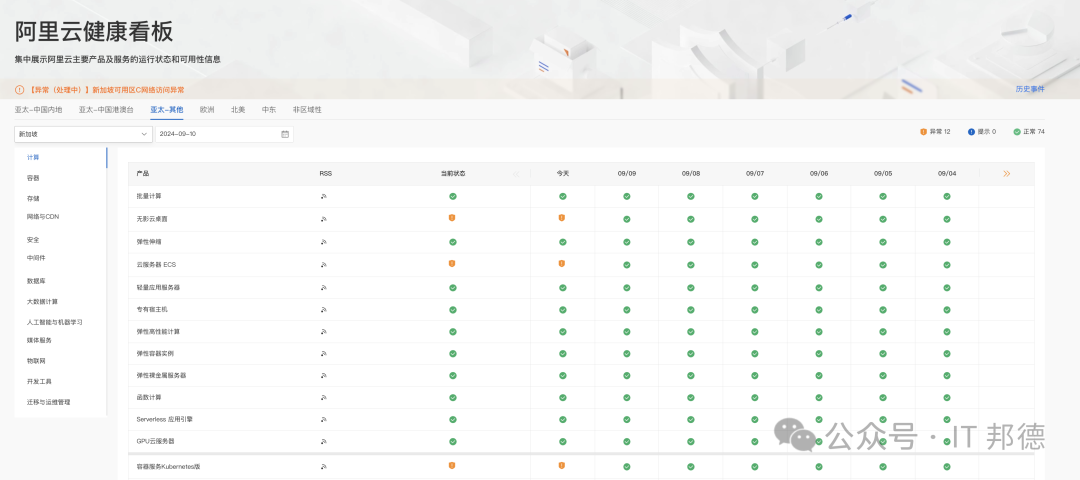1080x480 pixels.
Task: Switch to 亚太-中国港澳台 tab
Action: (106, 109)
